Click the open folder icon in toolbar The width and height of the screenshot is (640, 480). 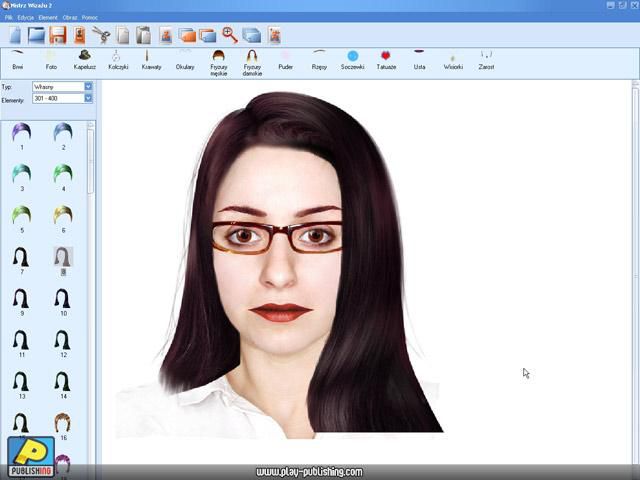point(37,36)
